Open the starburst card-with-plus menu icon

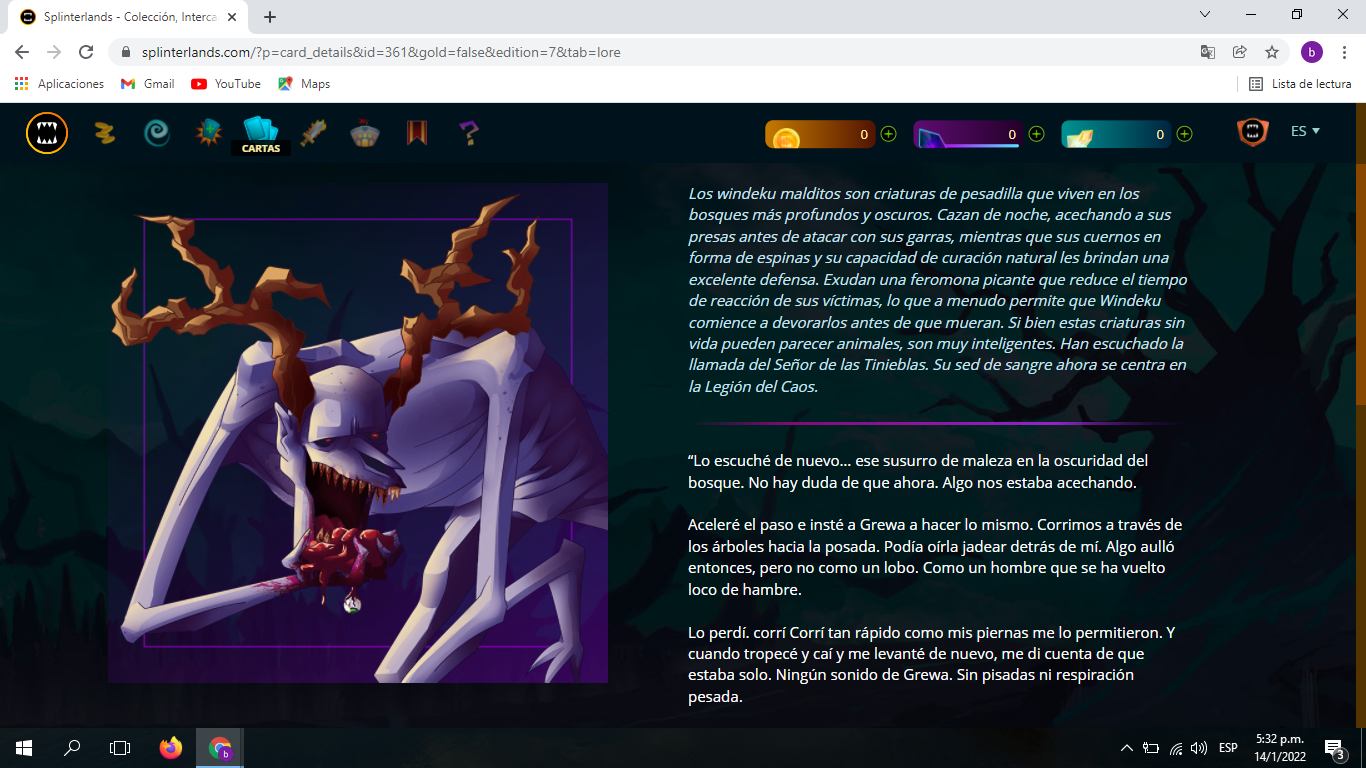[x=209, y=132]
